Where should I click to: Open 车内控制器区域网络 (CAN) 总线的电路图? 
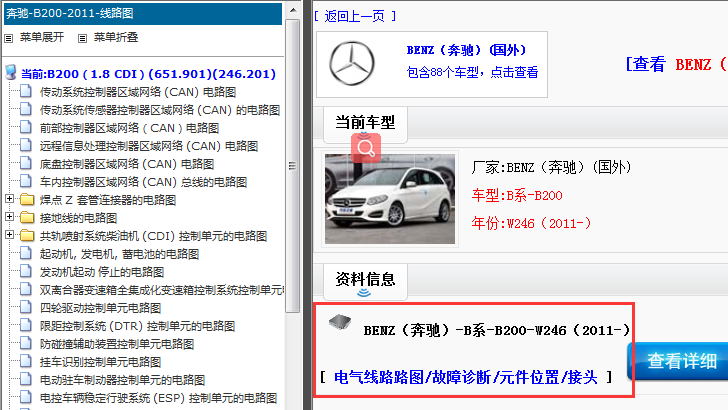tap(143, 182)
